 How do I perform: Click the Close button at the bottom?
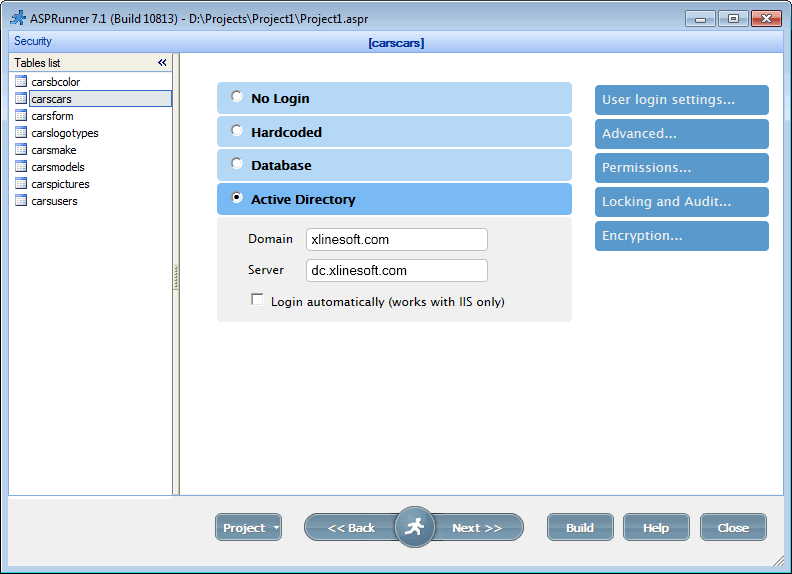[x=733, y=528]
